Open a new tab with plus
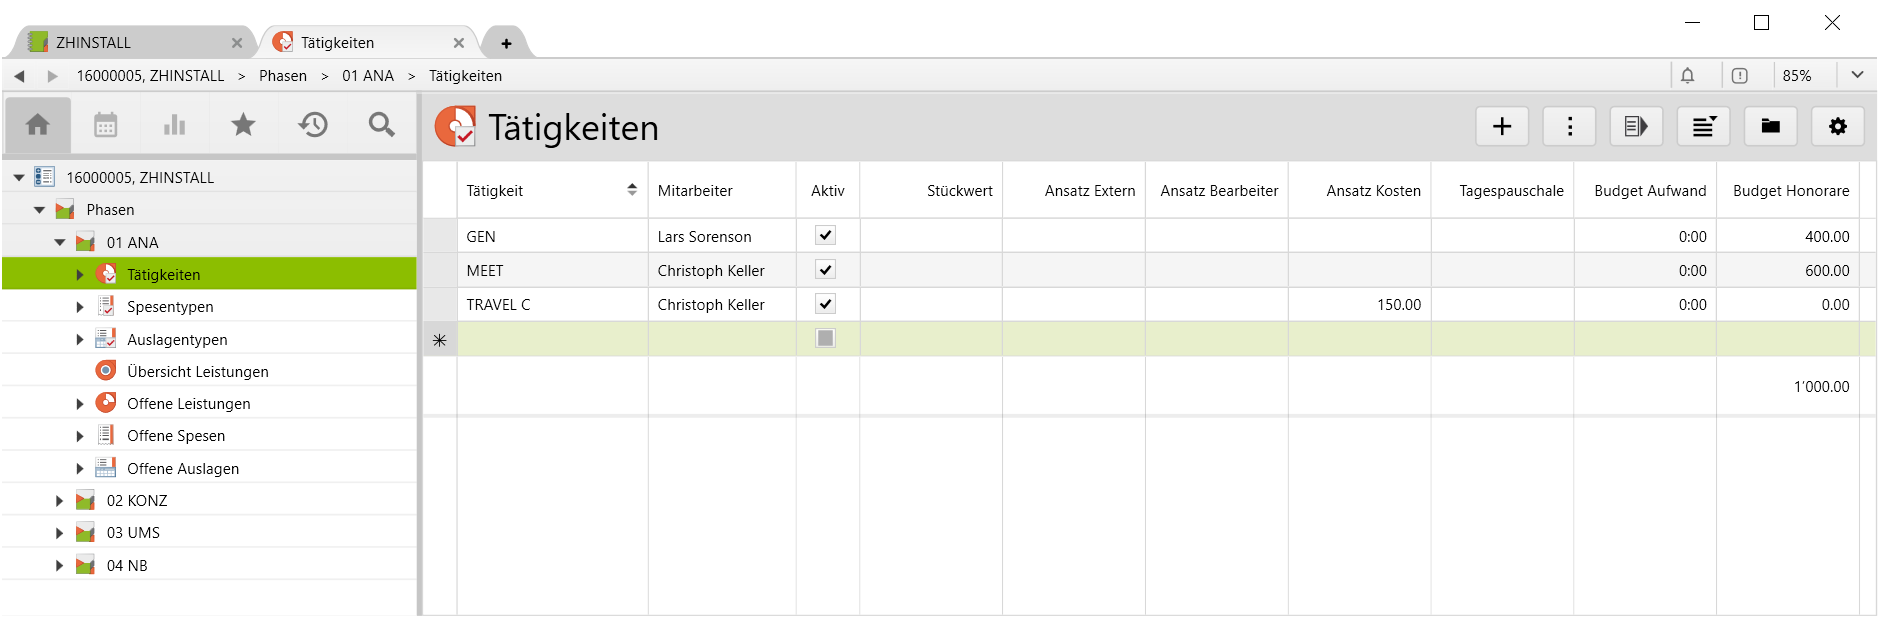 pos(506,43)
